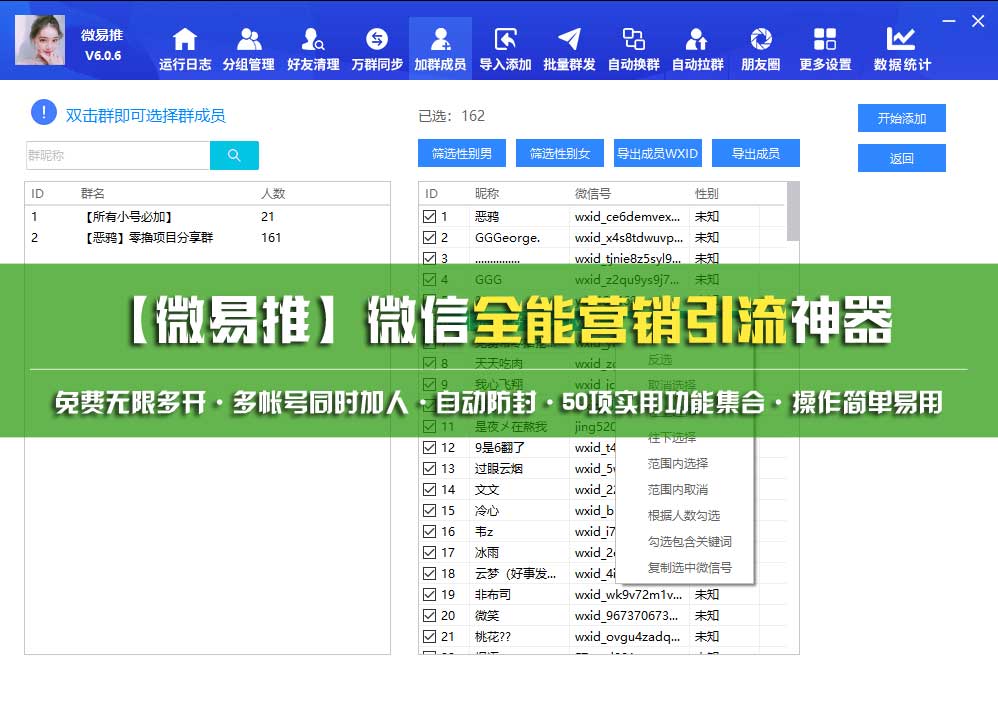This screenshot has width=998, height=701.
Task: Open 更多设置 grid icon
Action: tap(825, 40)
